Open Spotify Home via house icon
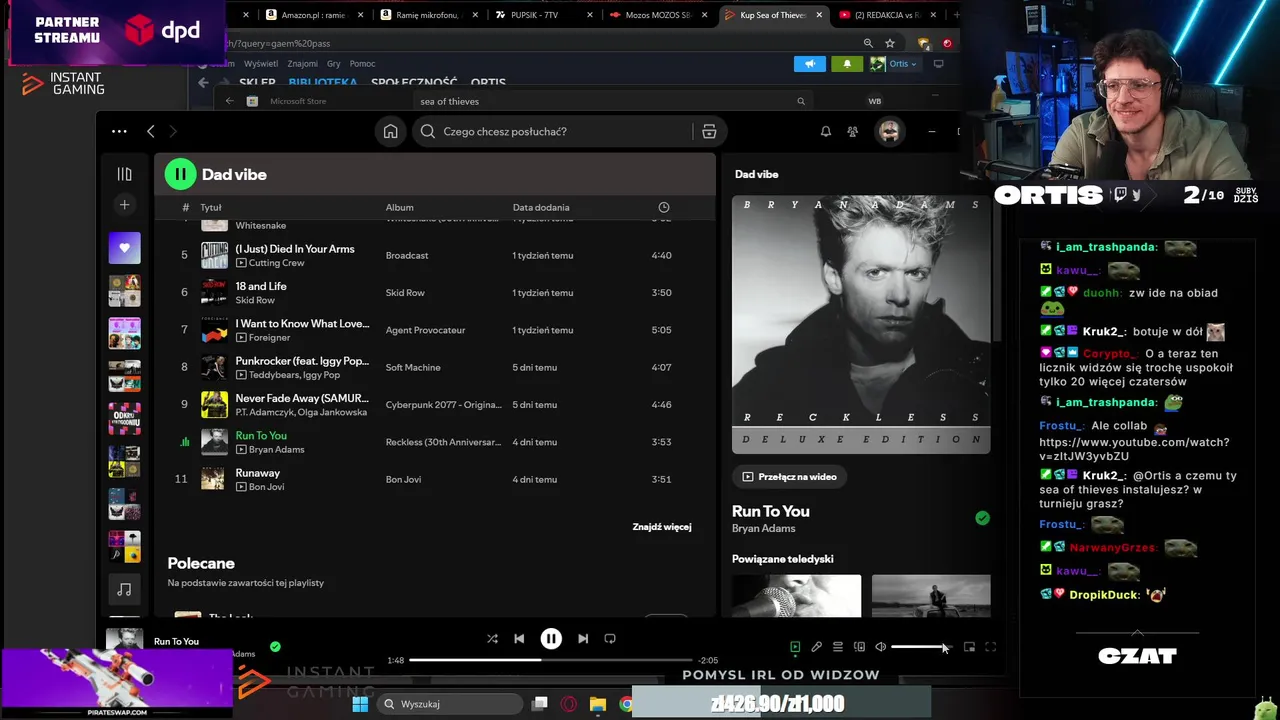The image size is (1280, 720). click(x=391, y=131)
